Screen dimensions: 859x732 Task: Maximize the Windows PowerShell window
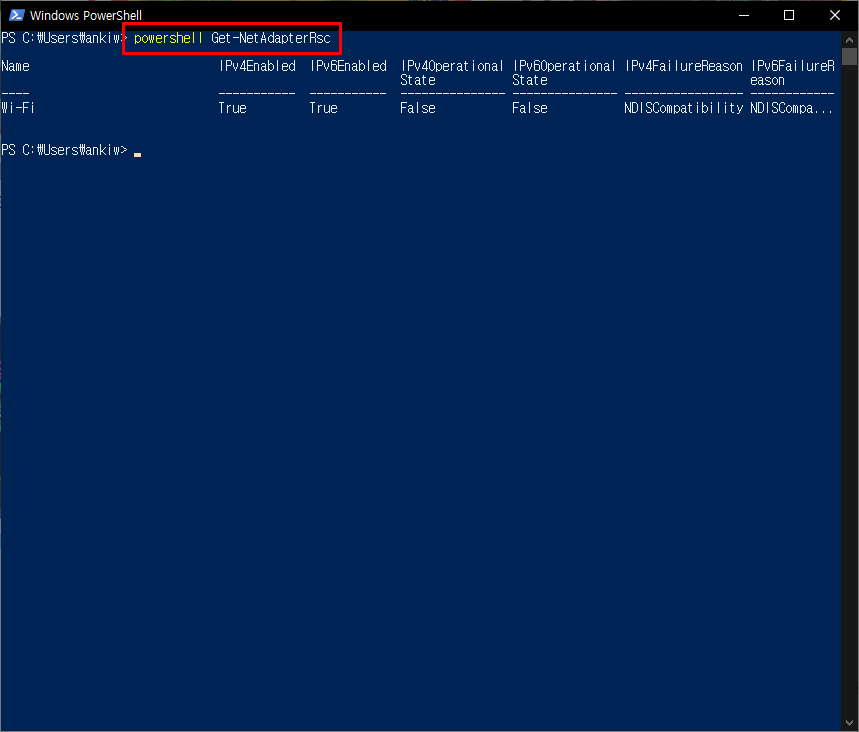(x=789, y=15)
